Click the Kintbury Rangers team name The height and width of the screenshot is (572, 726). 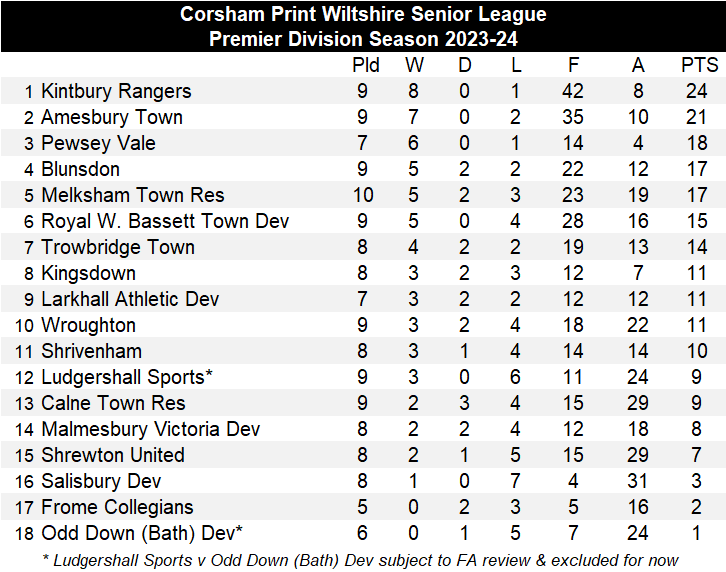click(x=116, y=91)
